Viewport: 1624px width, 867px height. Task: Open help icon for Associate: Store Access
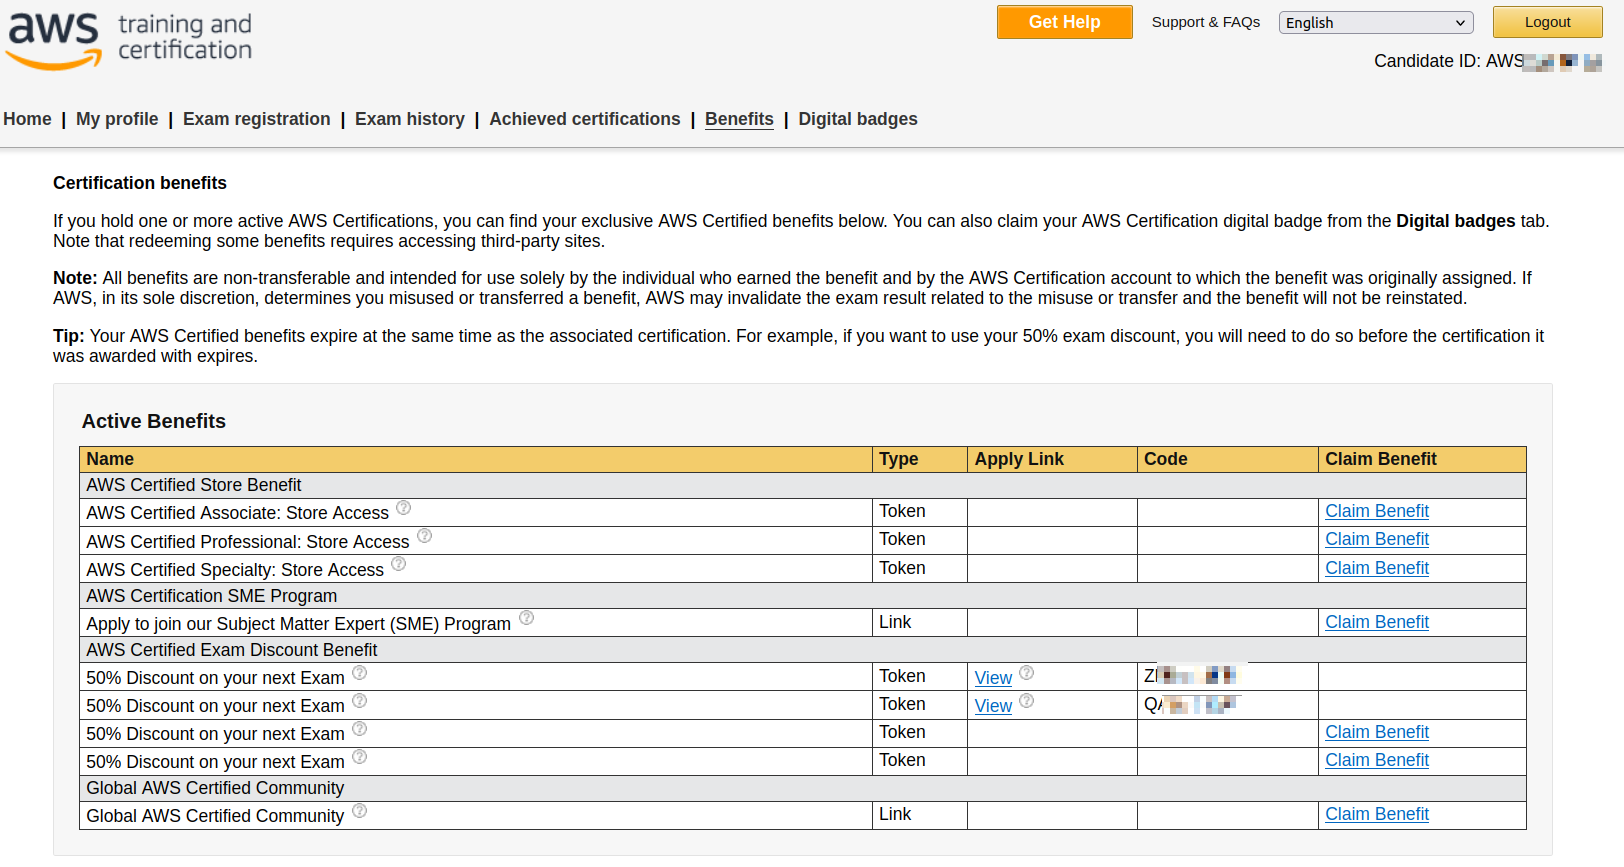[x=403, y=508]
